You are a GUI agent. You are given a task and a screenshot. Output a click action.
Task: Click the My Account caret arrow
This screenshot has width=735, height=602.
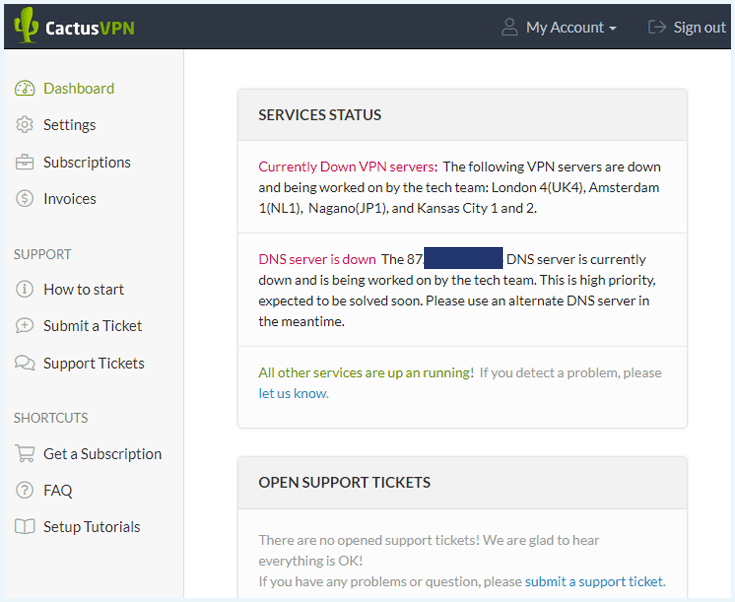pyautogui.click(x=613, y=29)
